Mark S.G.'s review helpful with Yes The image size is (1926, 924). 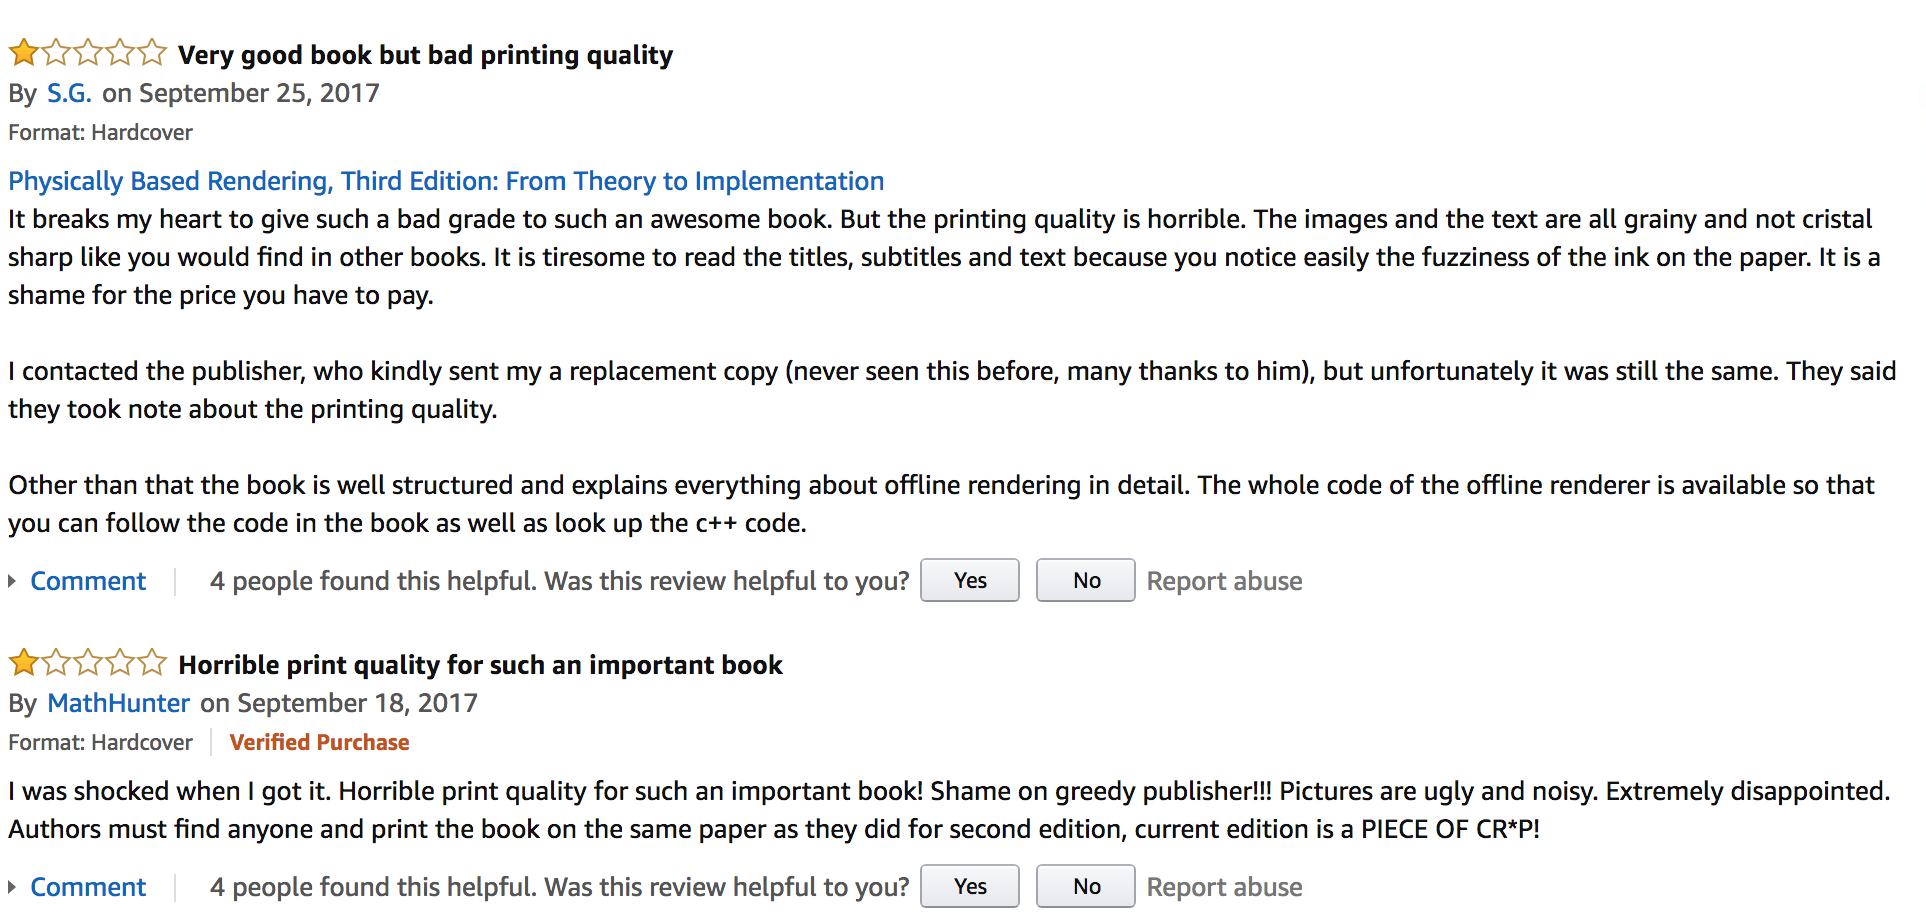coord(969,581)
